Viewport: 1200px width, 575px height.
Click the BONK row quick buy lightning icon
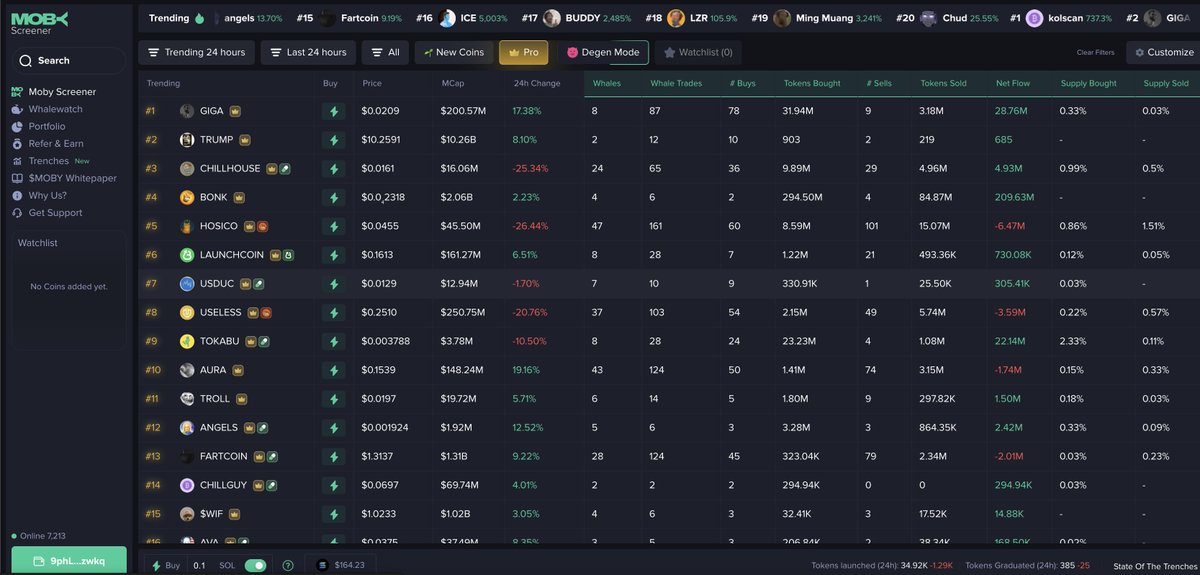(334, 197)
